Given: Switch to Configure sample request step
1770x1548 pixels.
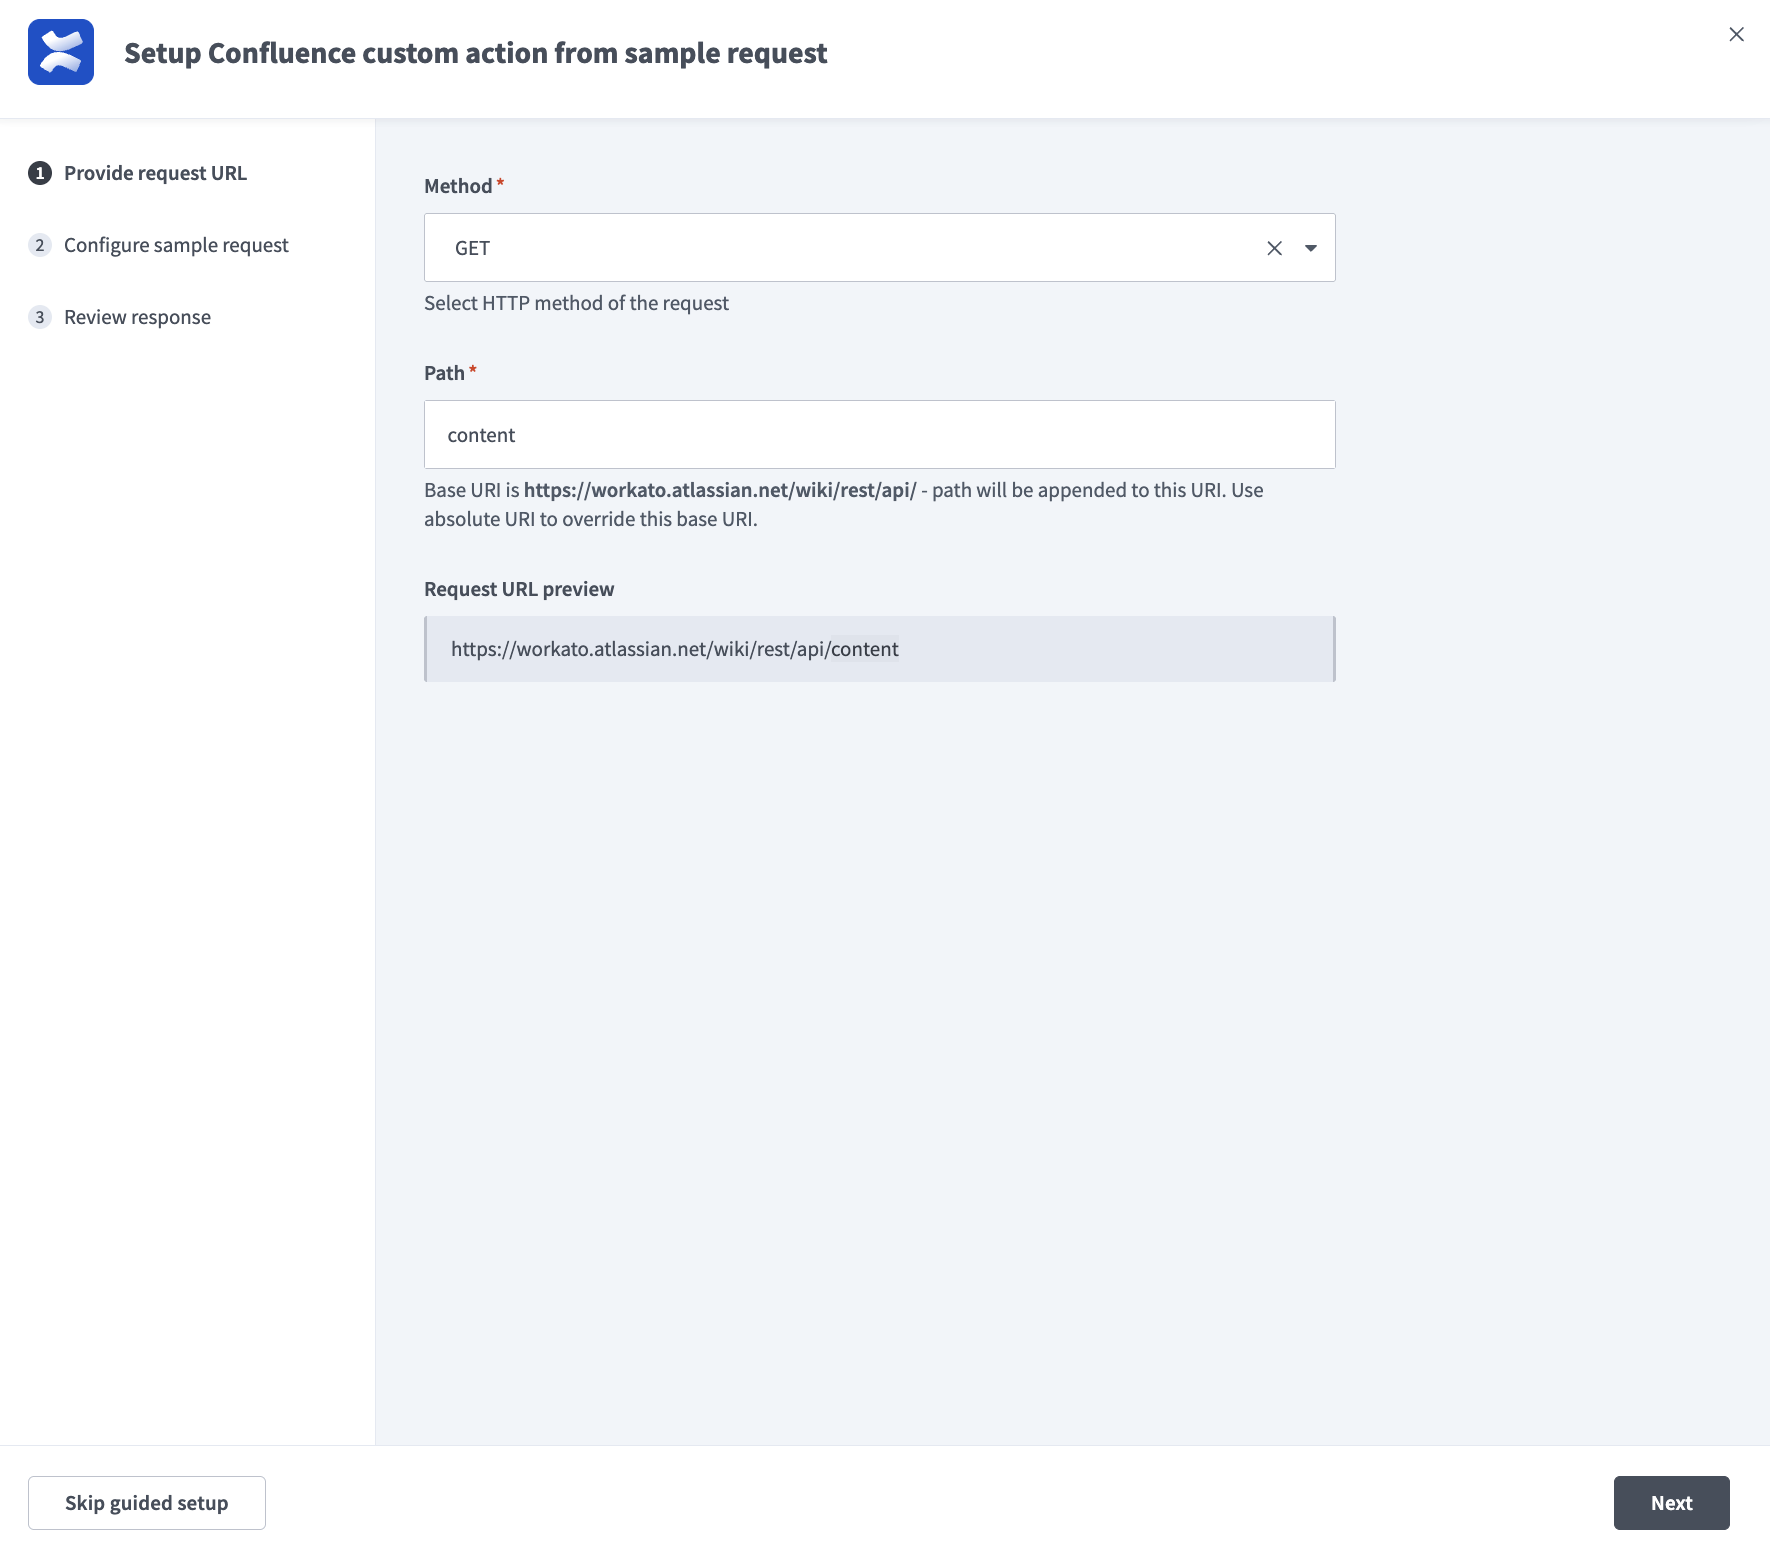Looking at the screenshot, I should pos(176,244).
